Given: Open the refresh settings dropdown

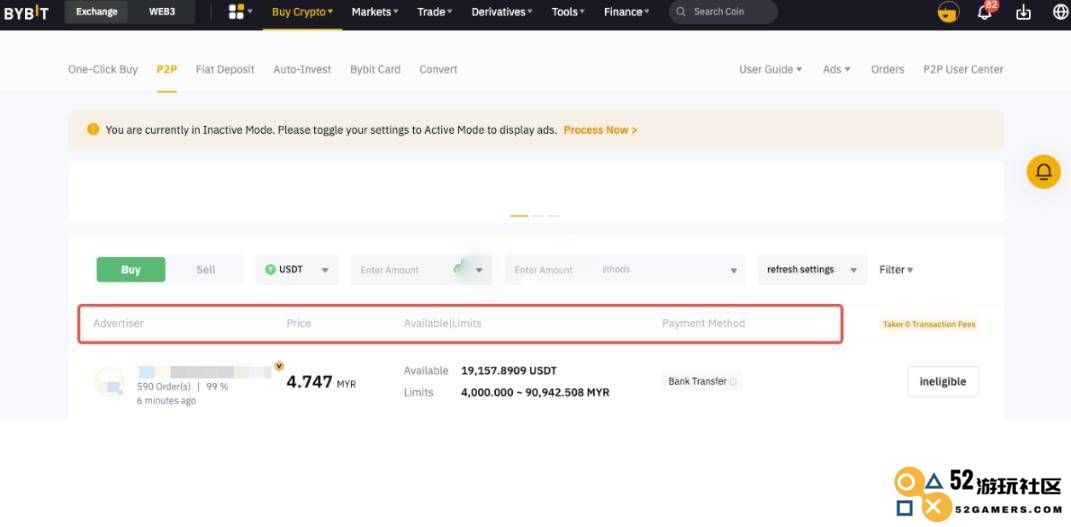Looking at the screenshot, I should point(812,270).
